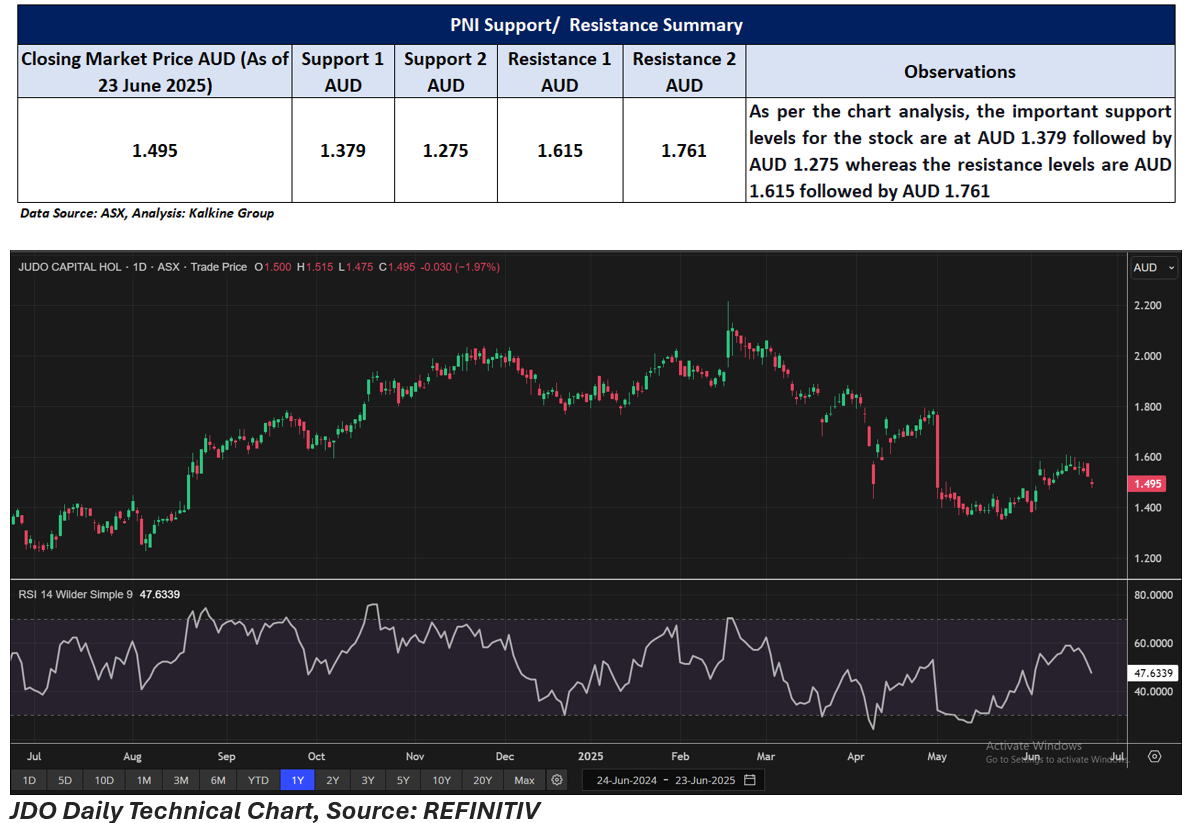Image resolution: width=1184 pixels, height=823 pixels.
Task: Click the Support 1 cell showing 1.379
Action: tap(343, 150)
